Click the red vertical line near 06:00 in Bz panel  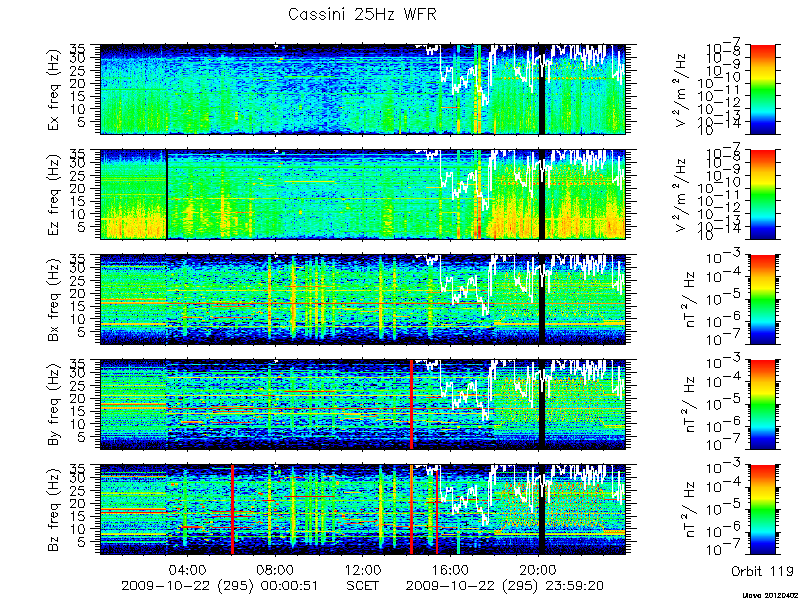[232, 510]
